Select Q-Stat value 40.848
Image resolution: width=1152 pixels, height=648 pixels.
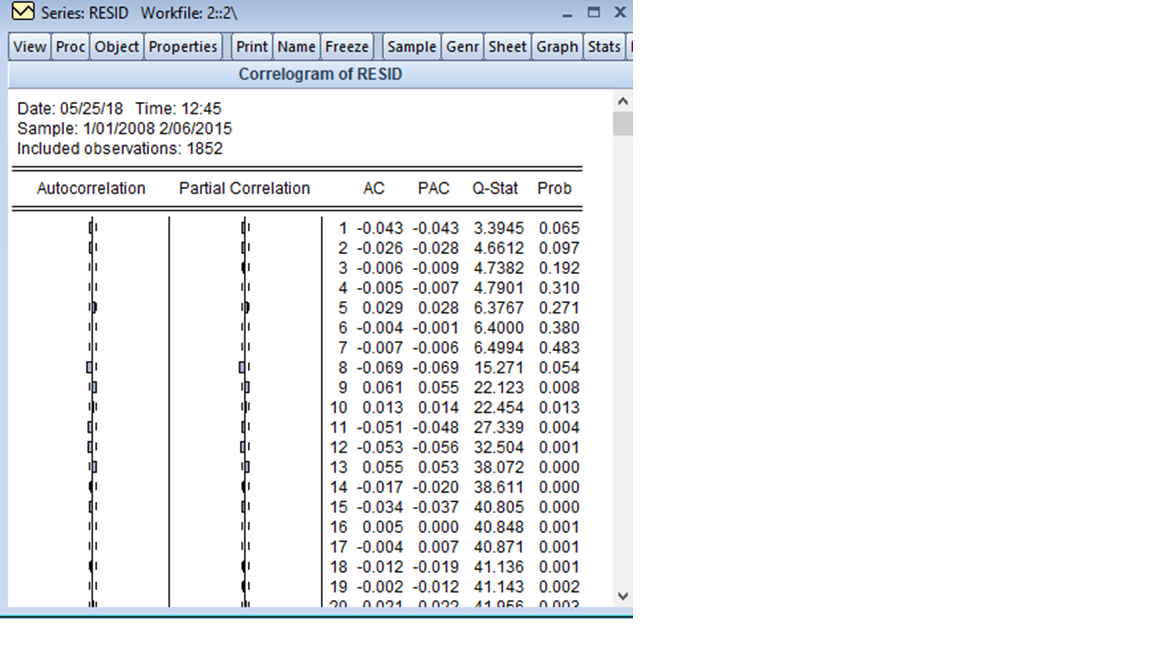tap(499, 527)
